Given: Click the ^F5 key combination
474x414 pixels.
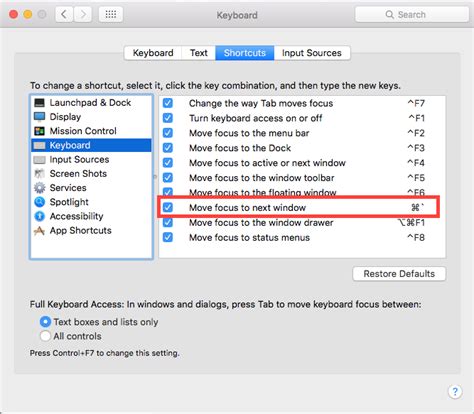Looking at the screenshot, I should click(416, 178).
